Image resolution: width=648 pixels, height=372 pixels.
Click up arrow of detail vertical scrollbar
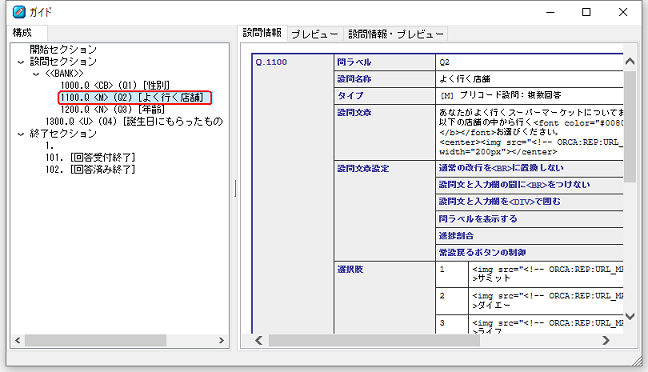click(x=630, y=62)
